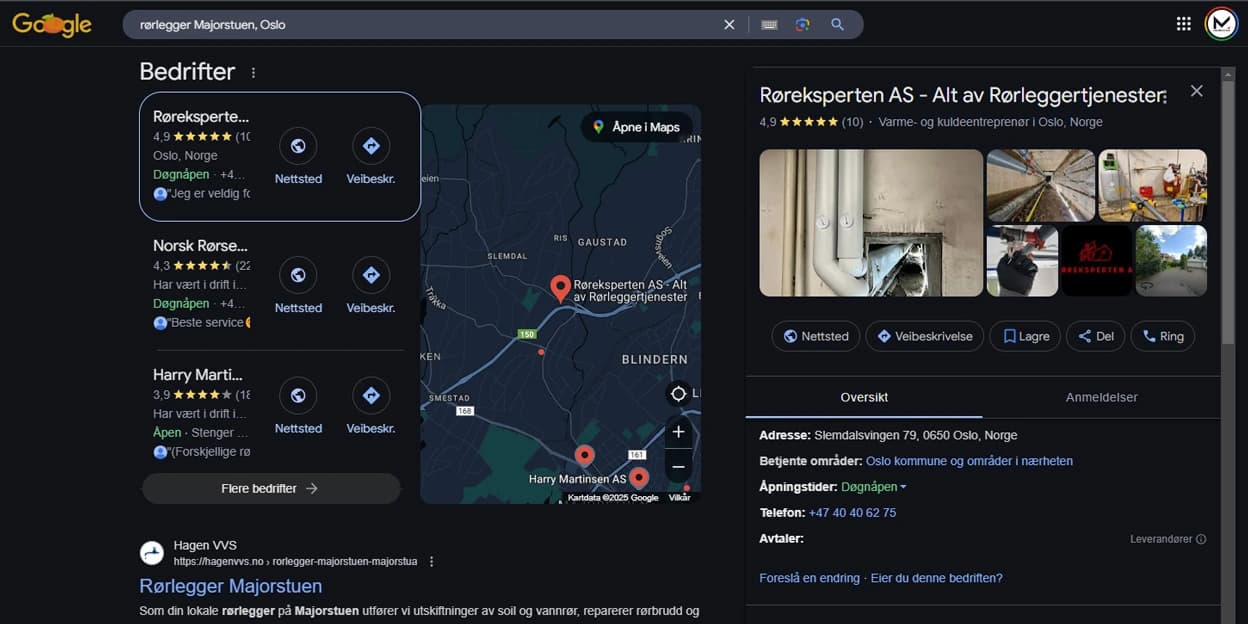The height and width of the screenshot is (624, 1248).
Task: Get directions to Harry Martinsen listing
Action: (x=371, y=395)
